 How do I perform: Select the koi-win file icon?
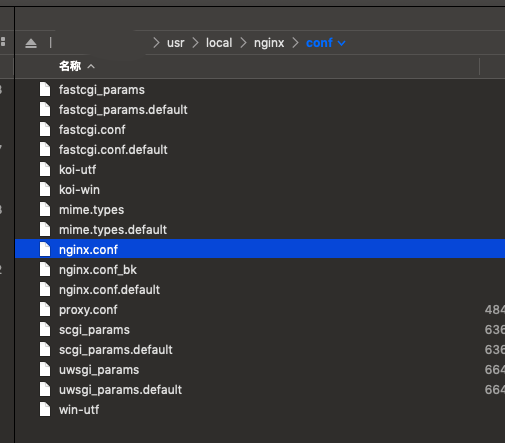[x=45, y=190]
